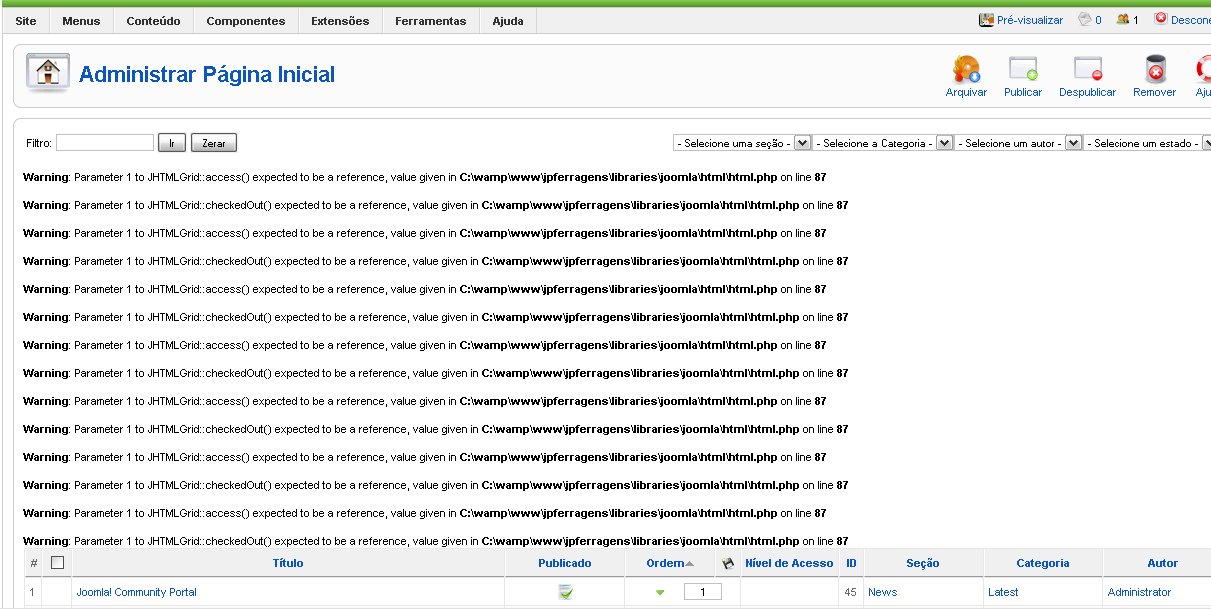Click the Administrator author link
This screenshot has width=1211, height=609.
coord(1139,592)
